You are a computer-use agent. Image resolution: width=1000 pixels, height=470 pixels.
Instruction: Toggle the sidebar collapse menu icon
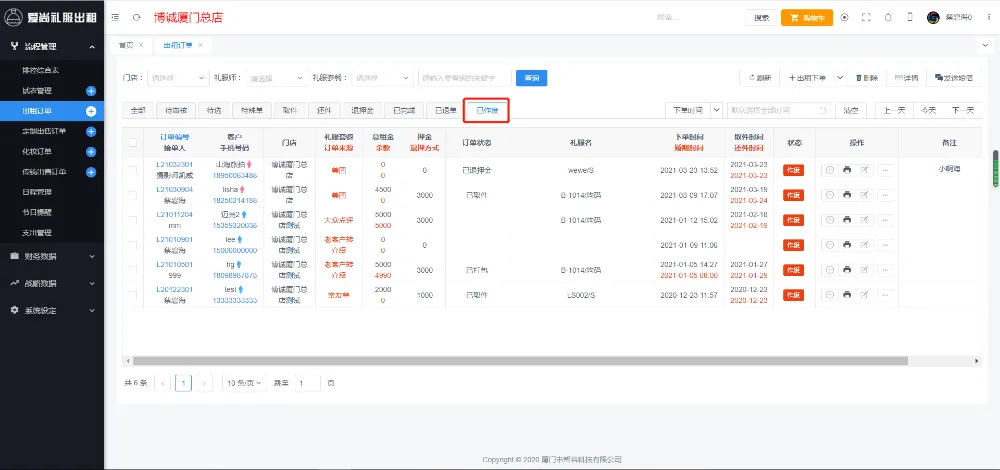pos(117,18)
